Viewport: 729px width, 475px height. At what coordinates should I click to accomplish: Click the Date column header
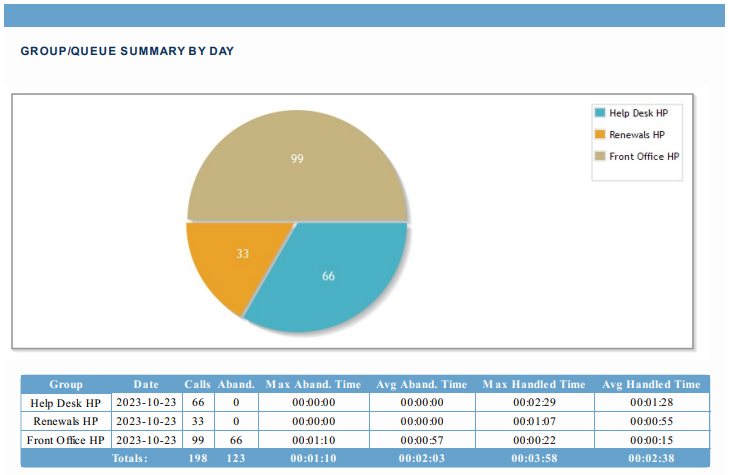[146, 384]
